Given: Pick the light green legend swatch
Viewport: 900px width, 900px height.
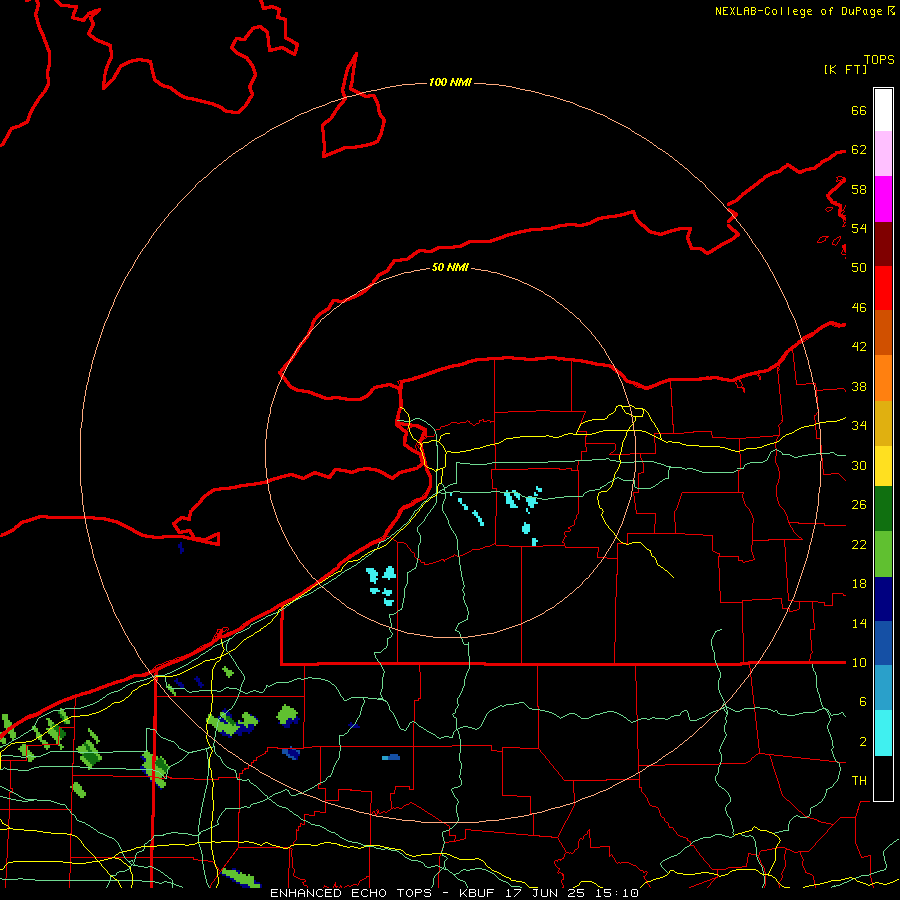Looking at the screenshot, I should point(883,554).
